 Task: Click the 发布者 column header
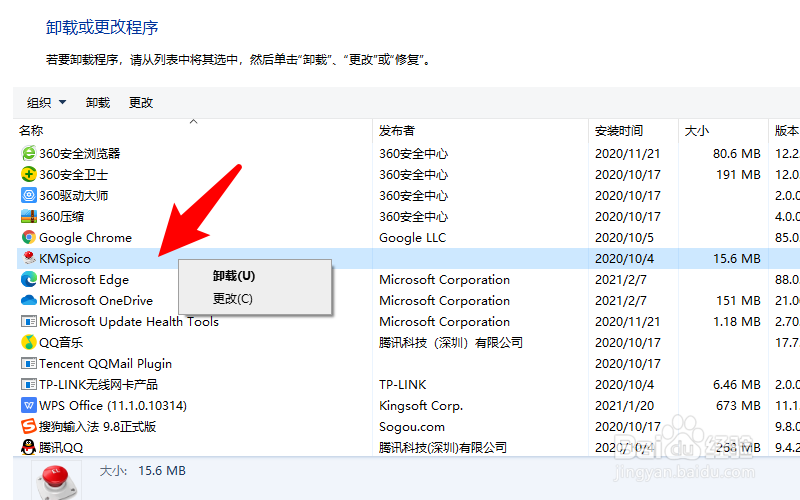coord(397,131)
